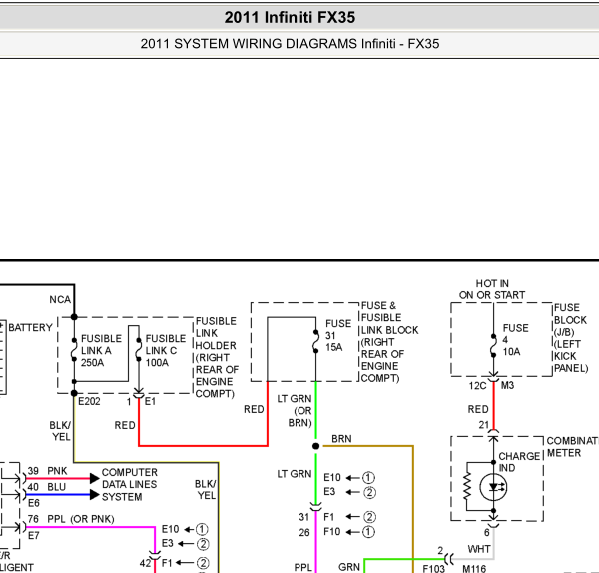
Task: Click the E1 connector label
Action: click(150, 401)
